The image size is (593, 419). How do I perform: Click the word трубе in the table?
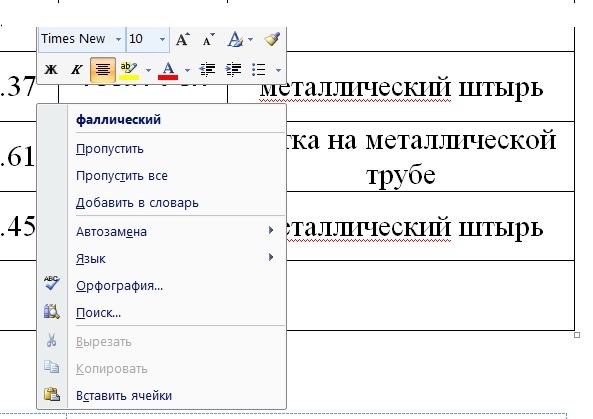(x=401, y=175)
